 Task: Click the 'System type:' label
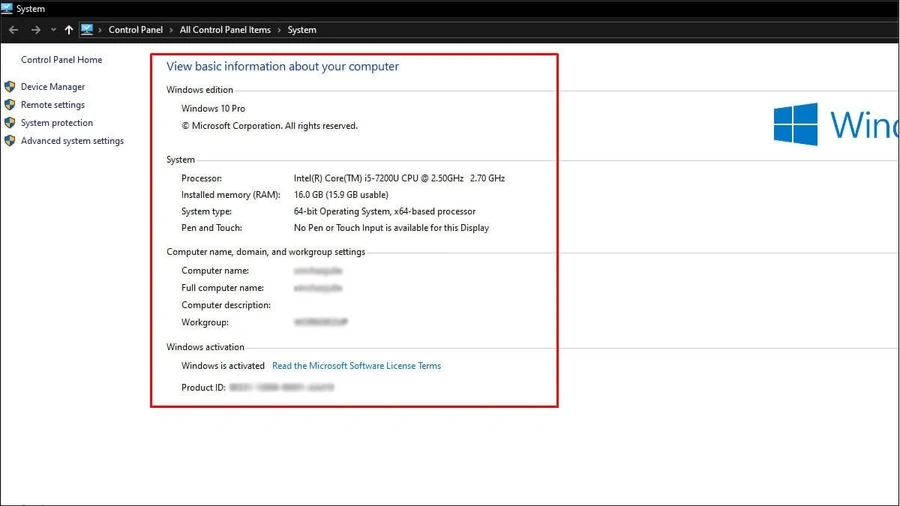tap(207, 211)
